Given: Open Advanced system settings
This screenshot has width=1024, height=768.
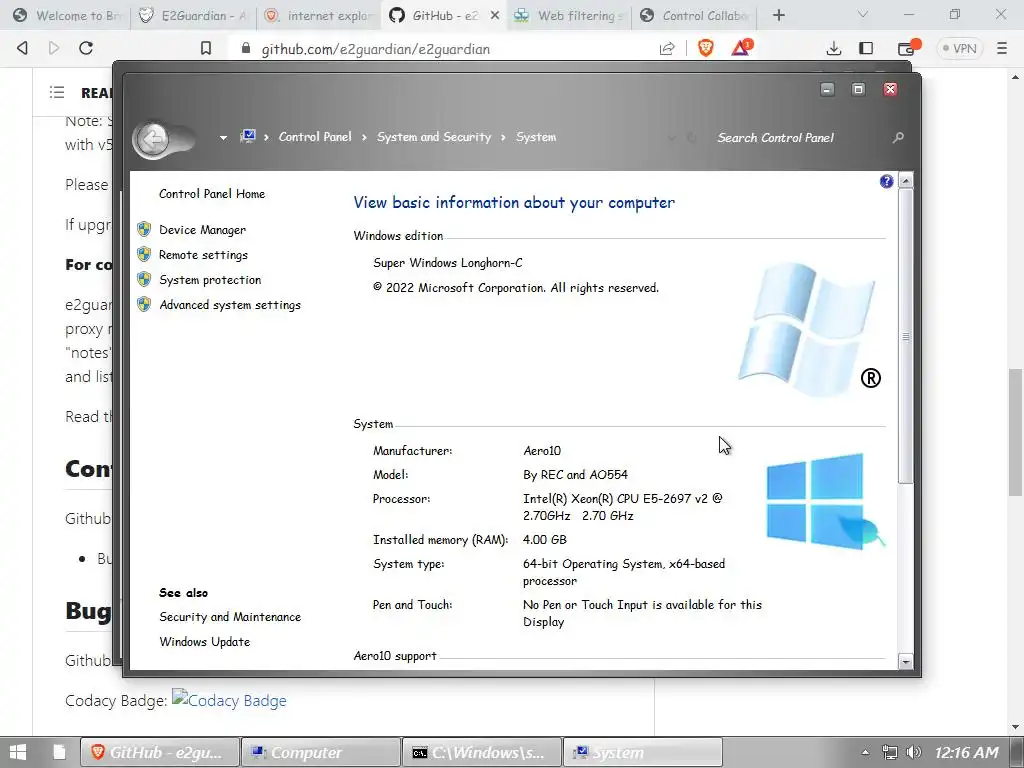Looking at the screenshot, I should tap(230, 305).
